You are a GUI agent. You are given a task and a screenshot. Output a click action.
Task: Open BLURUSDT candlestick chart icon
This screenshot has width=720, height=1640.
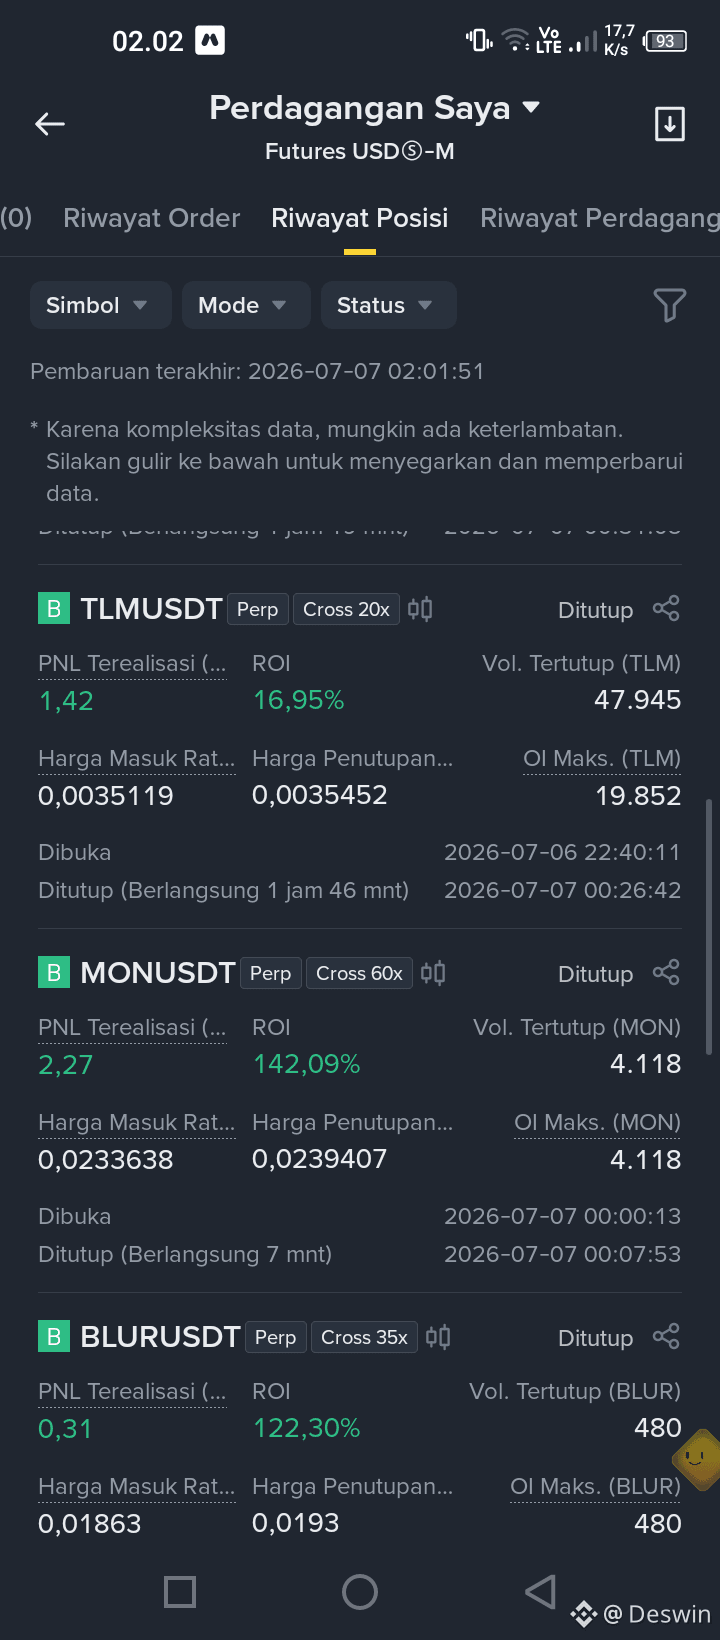(438, 1337)
